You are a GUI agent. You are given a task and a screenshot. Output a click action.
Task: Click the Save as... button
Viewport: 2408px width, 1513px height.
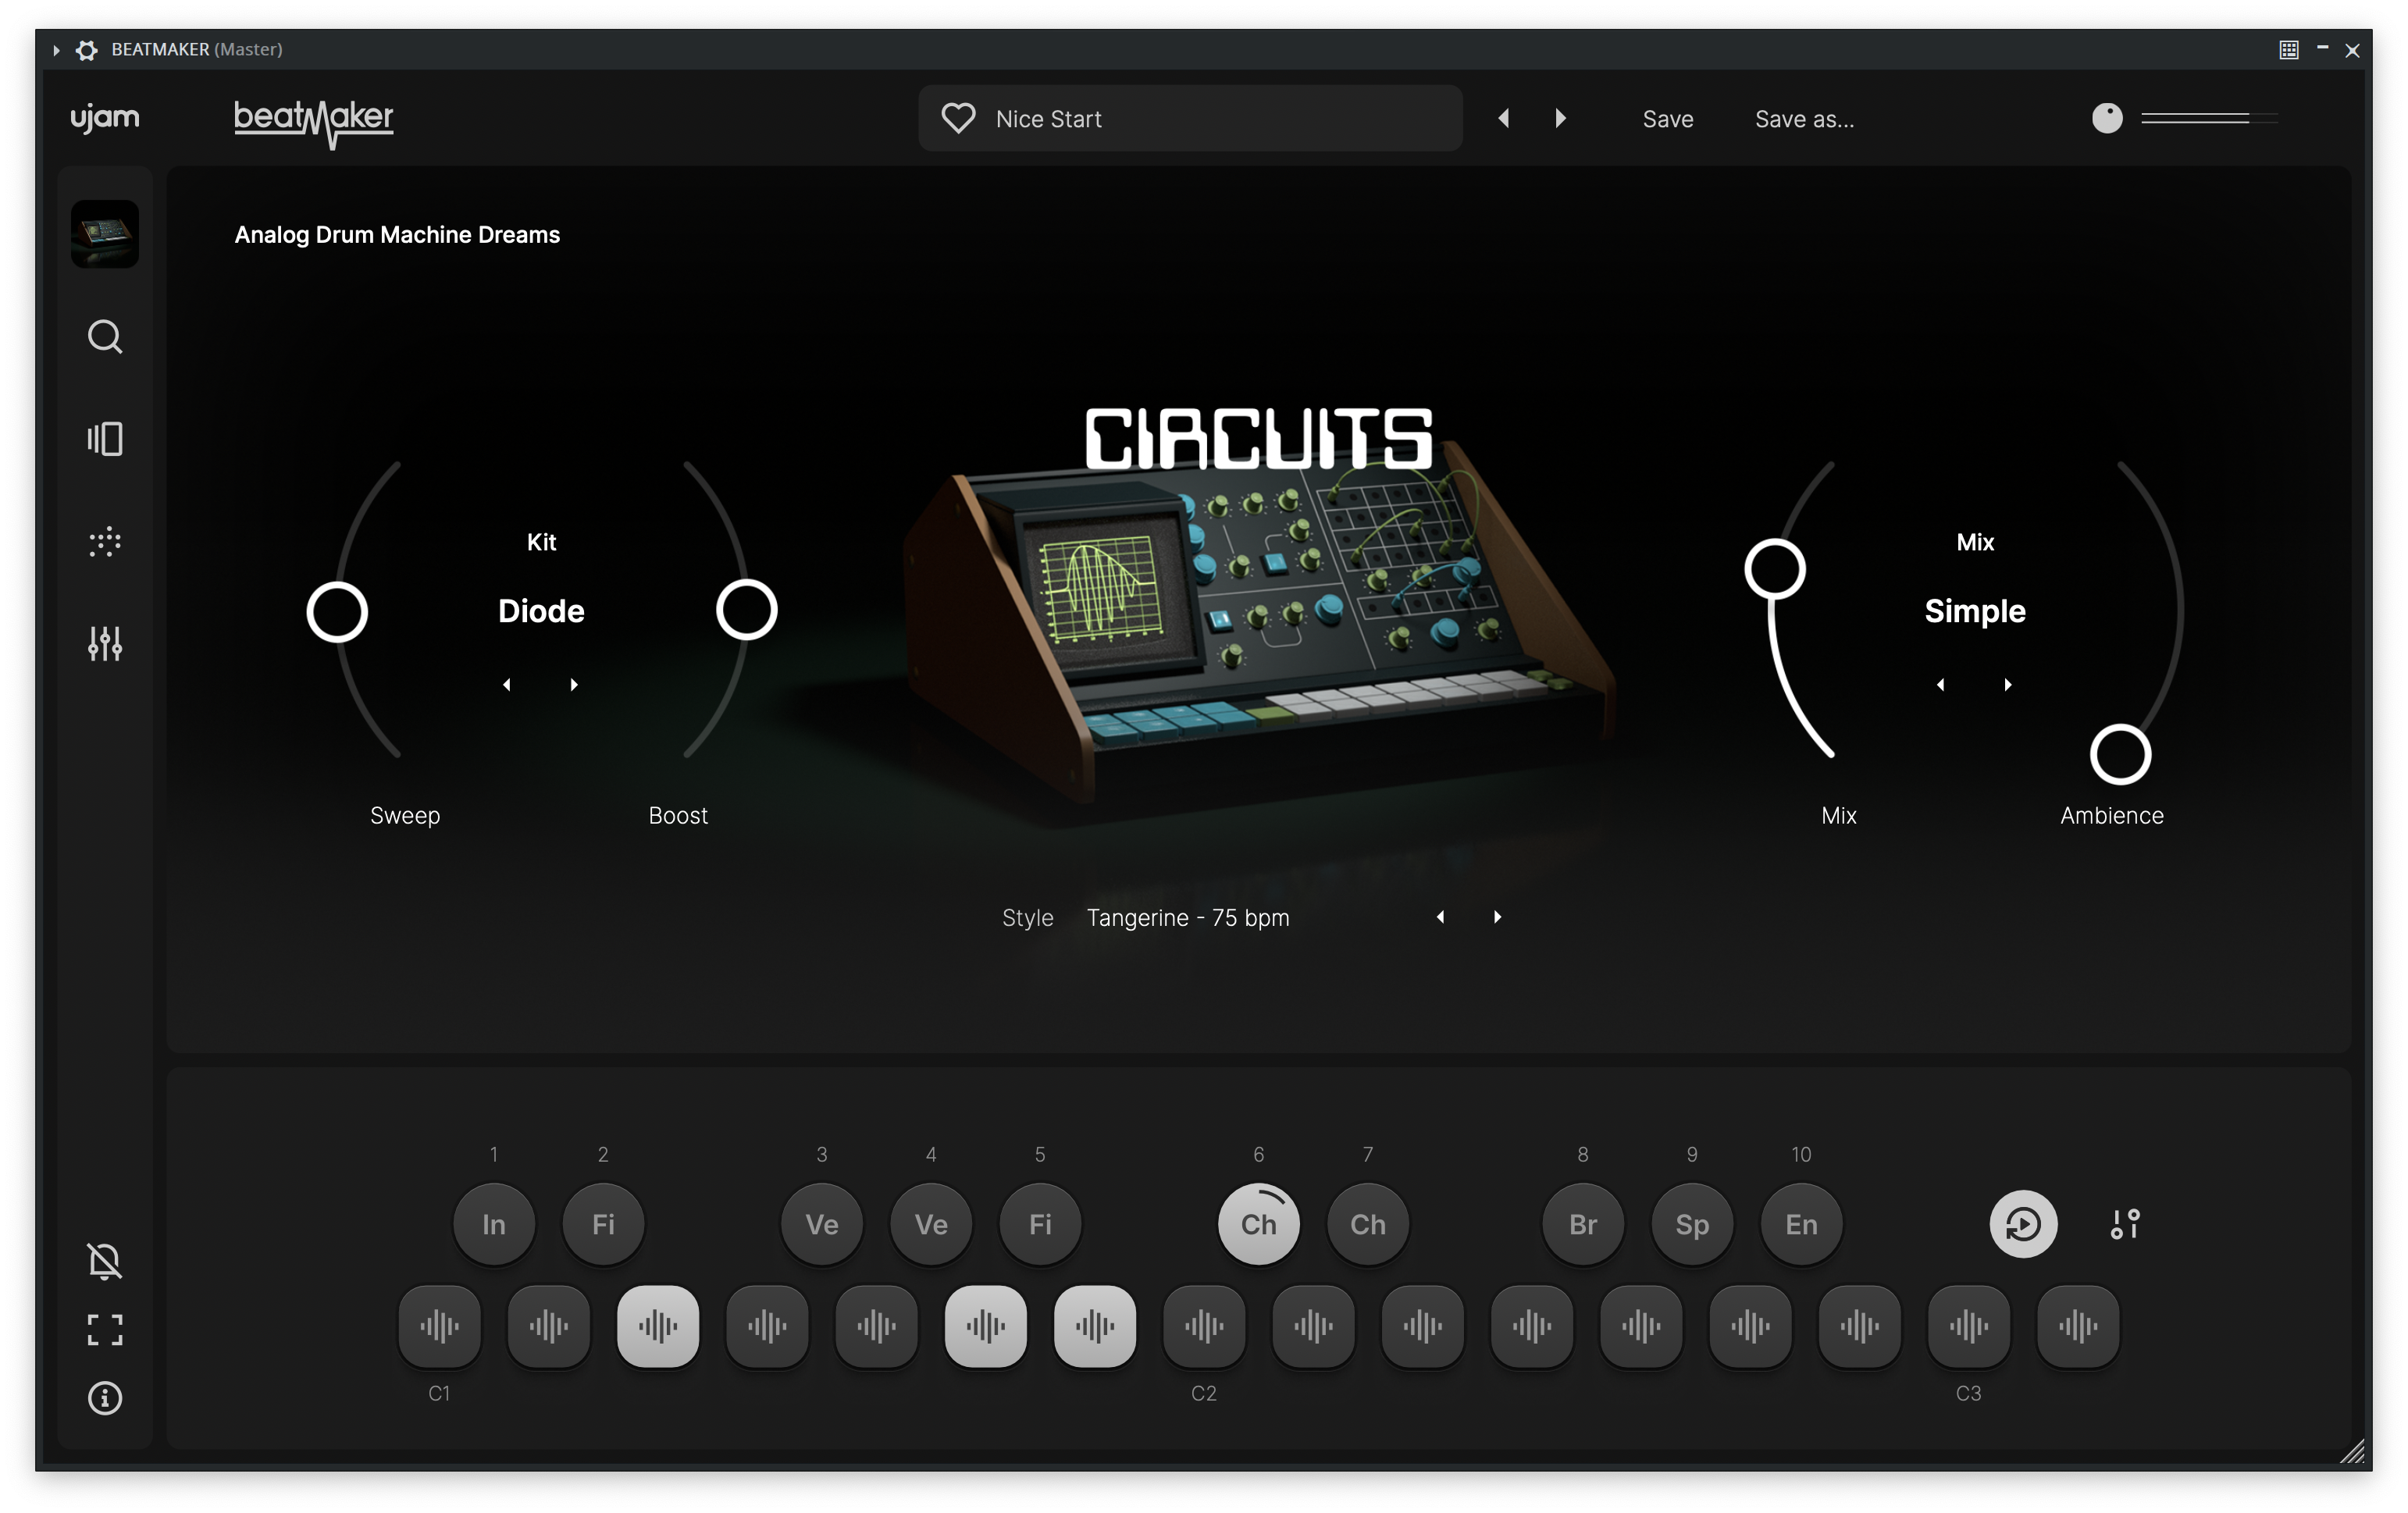[x=1804, y=119]
